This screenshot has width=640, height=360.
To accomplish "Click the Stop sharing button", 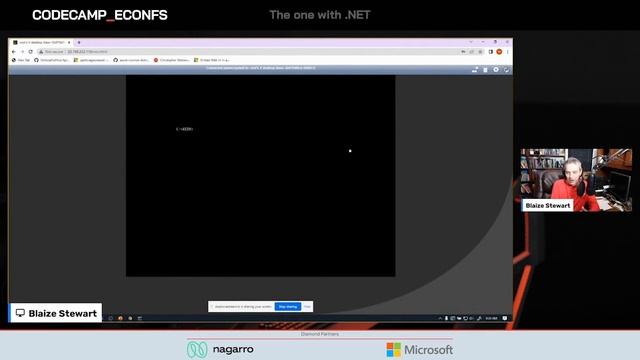I will [x=288, y=307].
